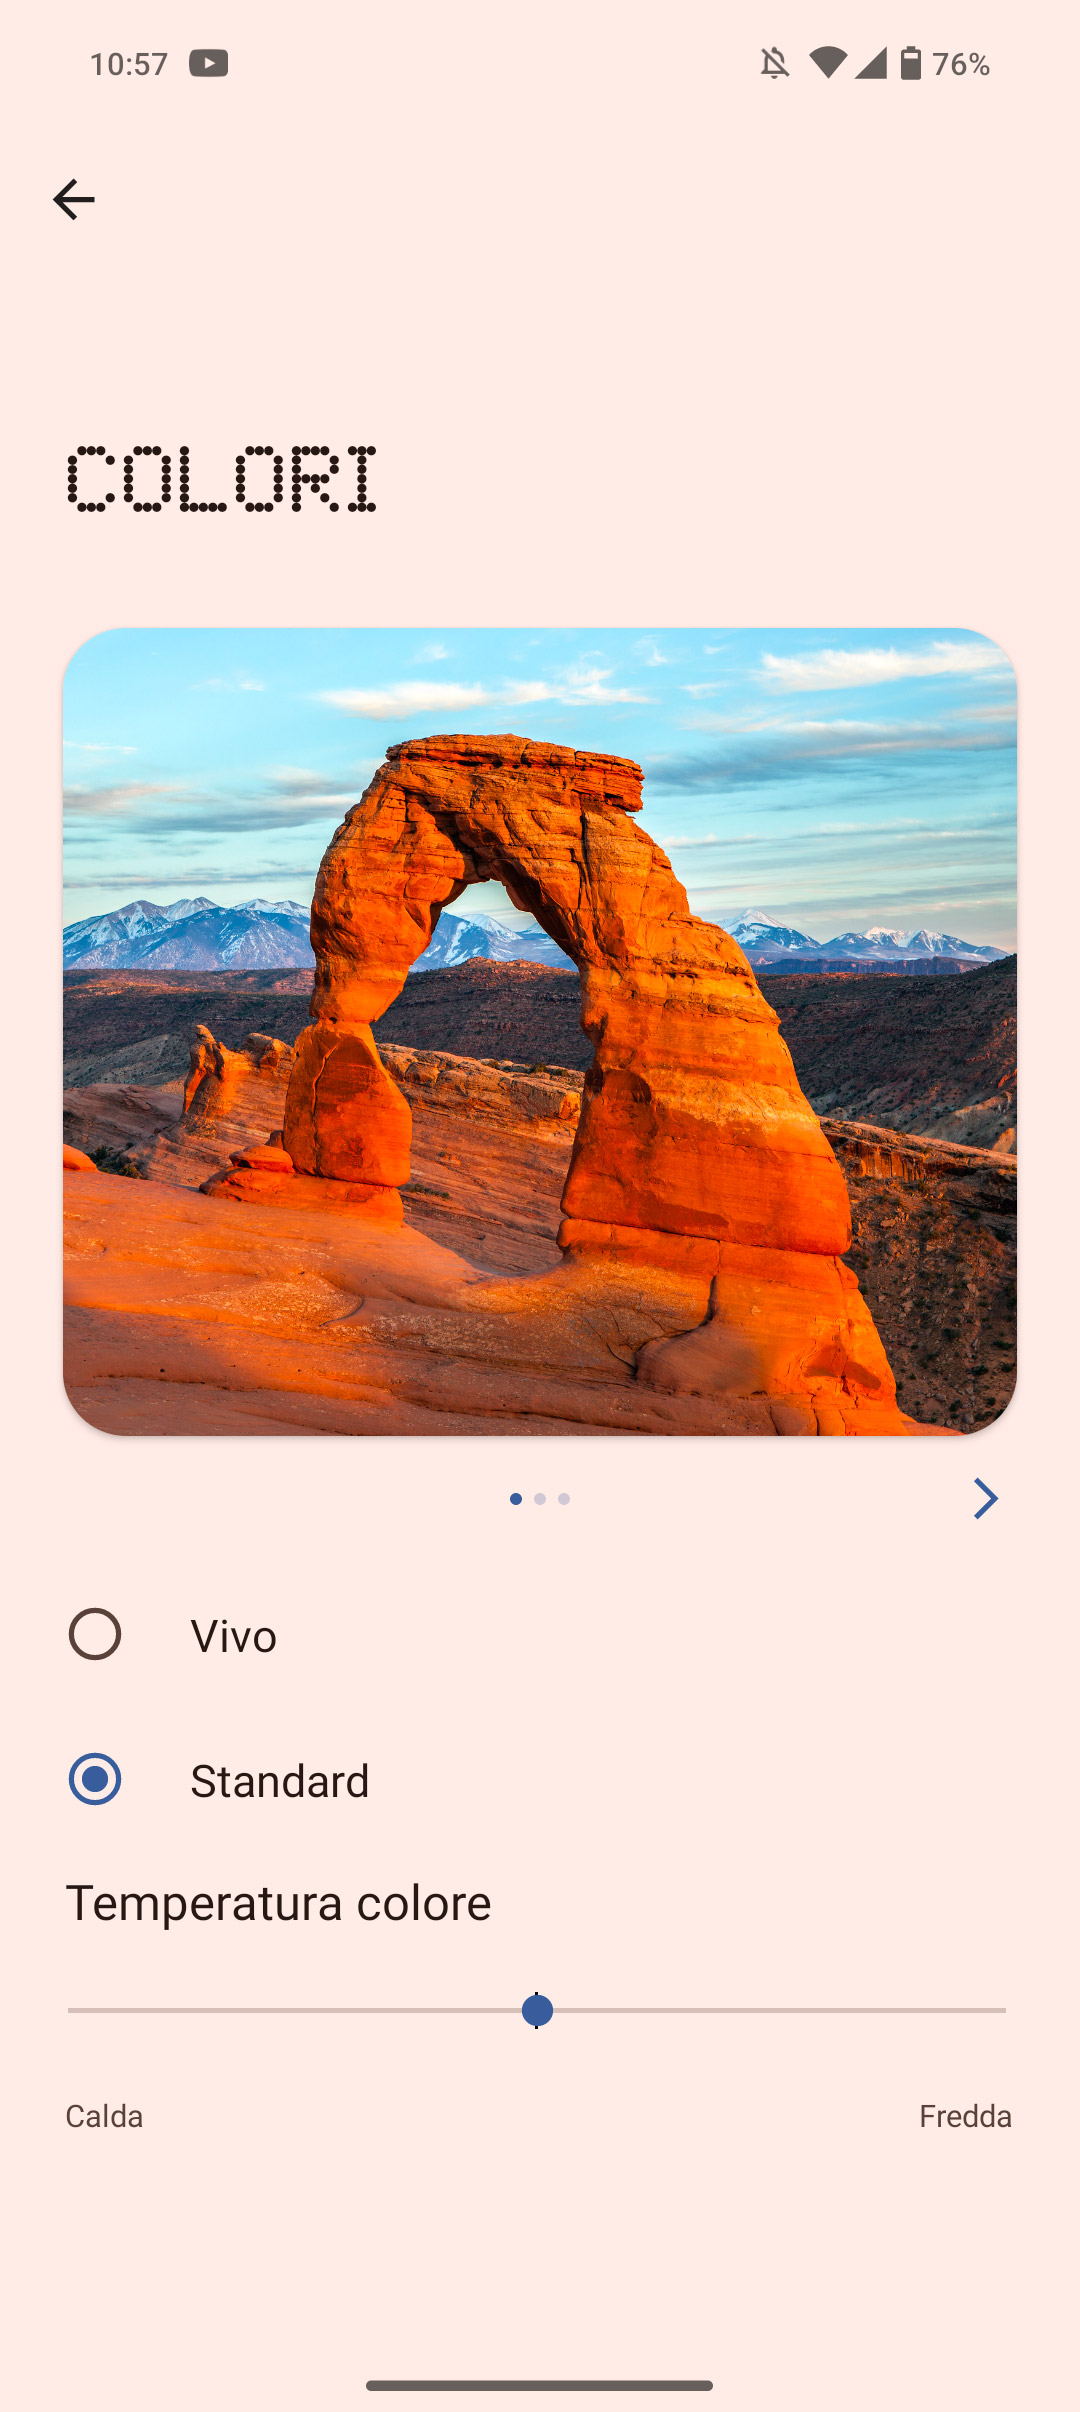Screen dimensions: 1080x2412
Task: Select the Vivo radio button
Action: tap(95, 1634)
